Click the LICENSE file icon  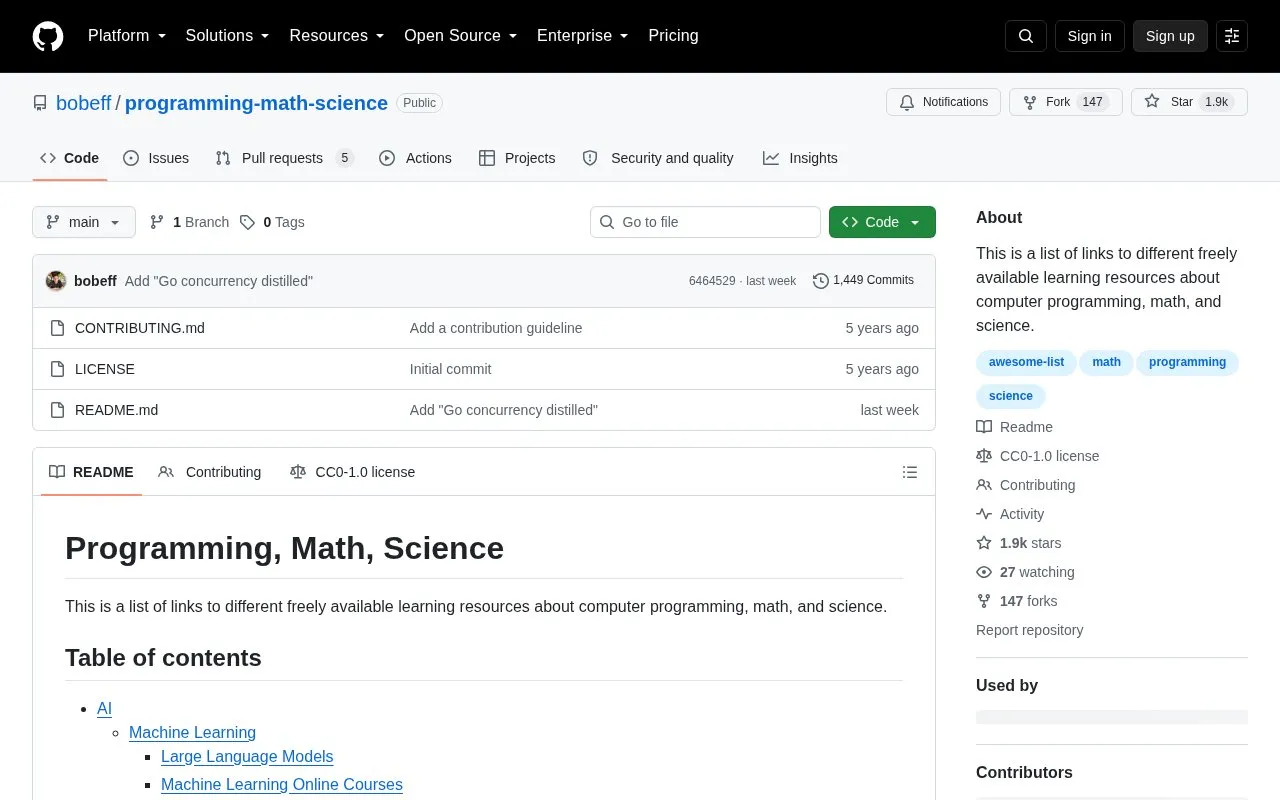click(58, 369)
